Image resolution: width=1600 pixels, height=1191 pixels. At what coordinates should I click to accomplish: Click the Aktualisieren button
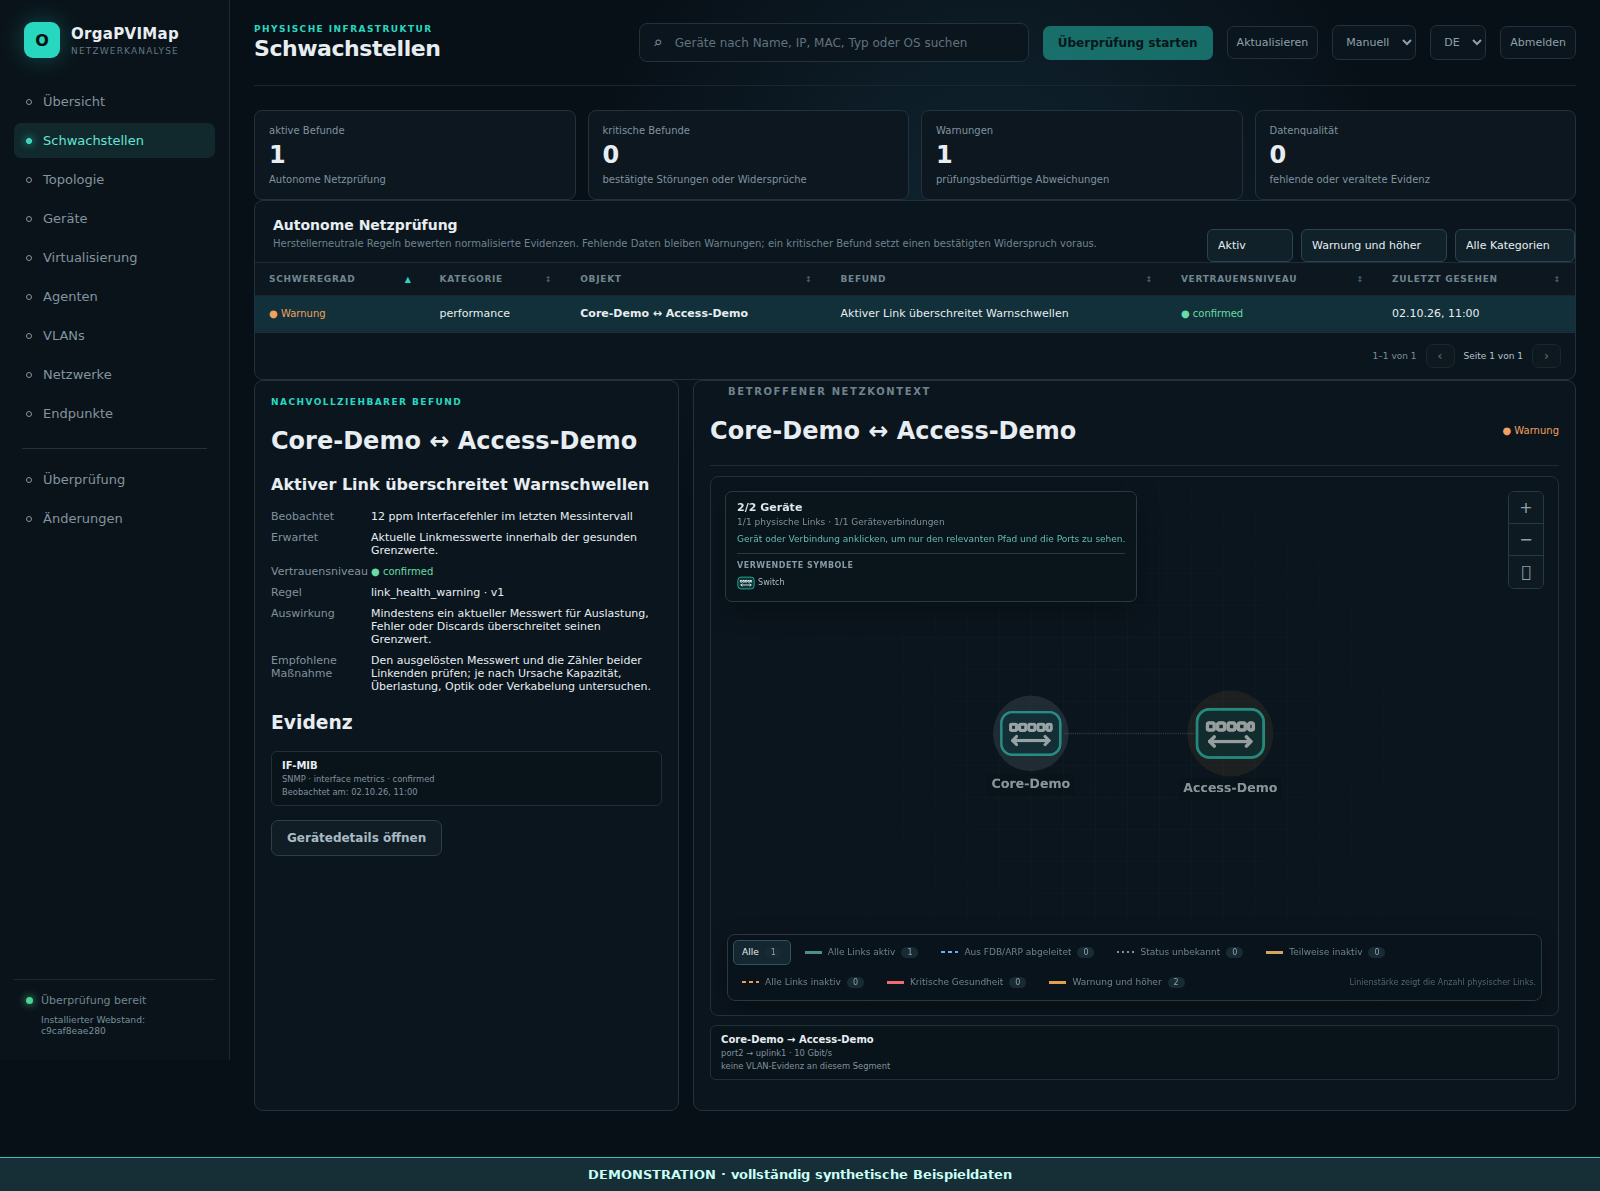[x=1272, y=42]
